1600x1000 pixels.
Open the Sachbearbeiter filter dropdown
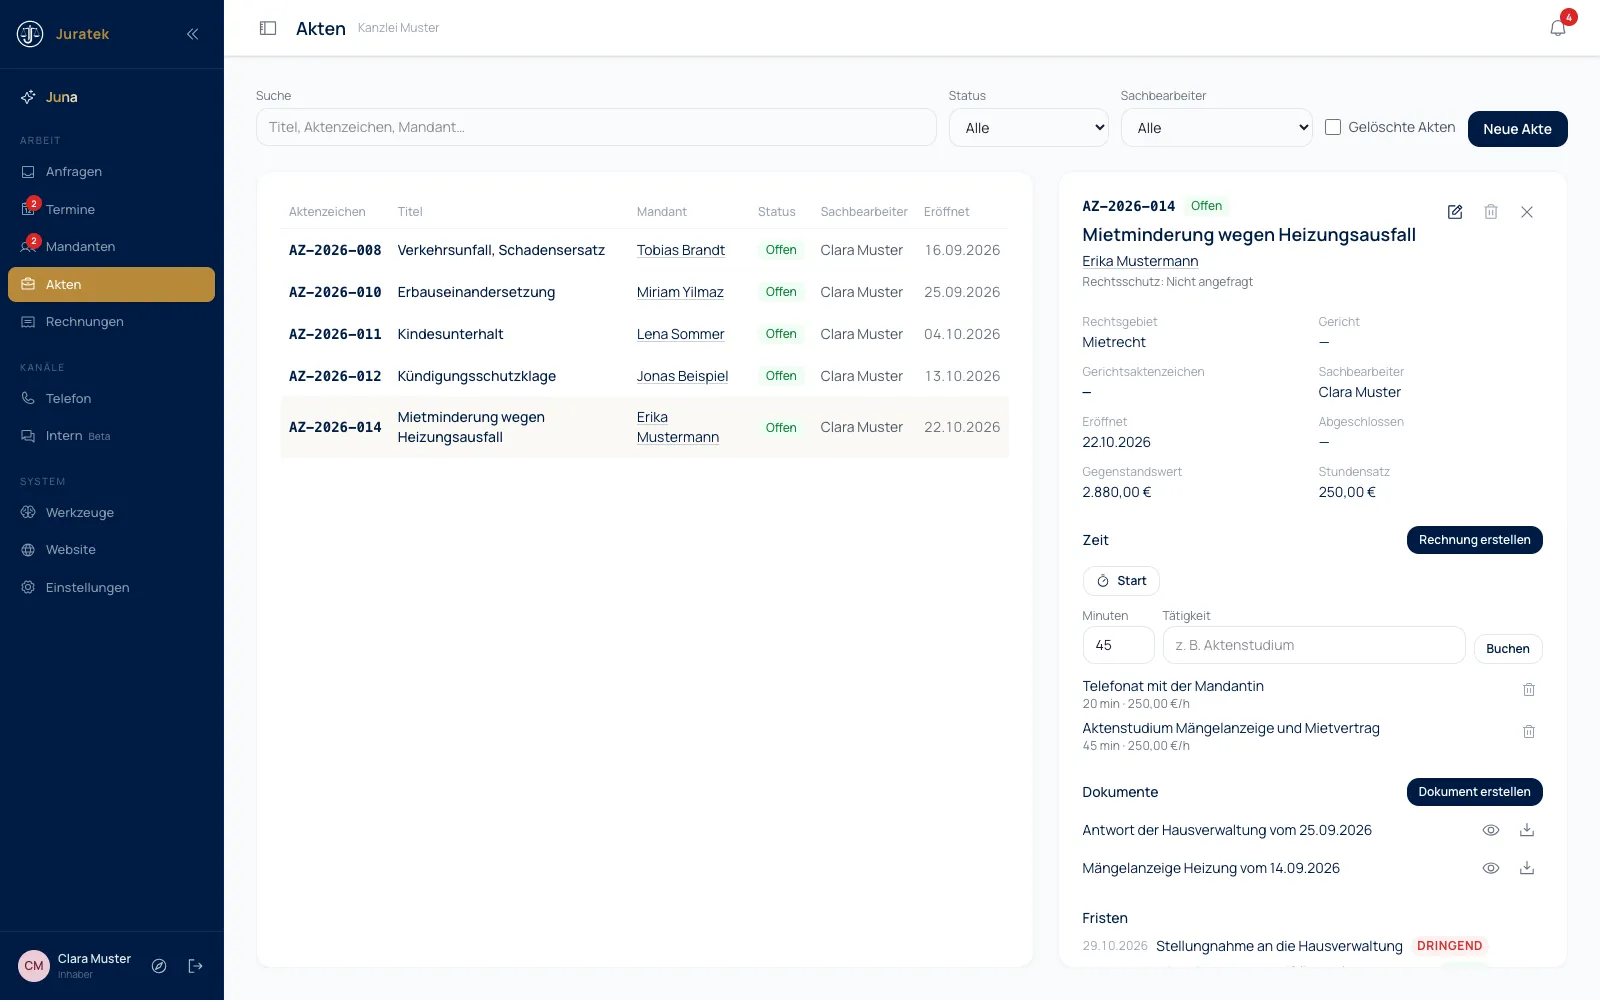1217,128
